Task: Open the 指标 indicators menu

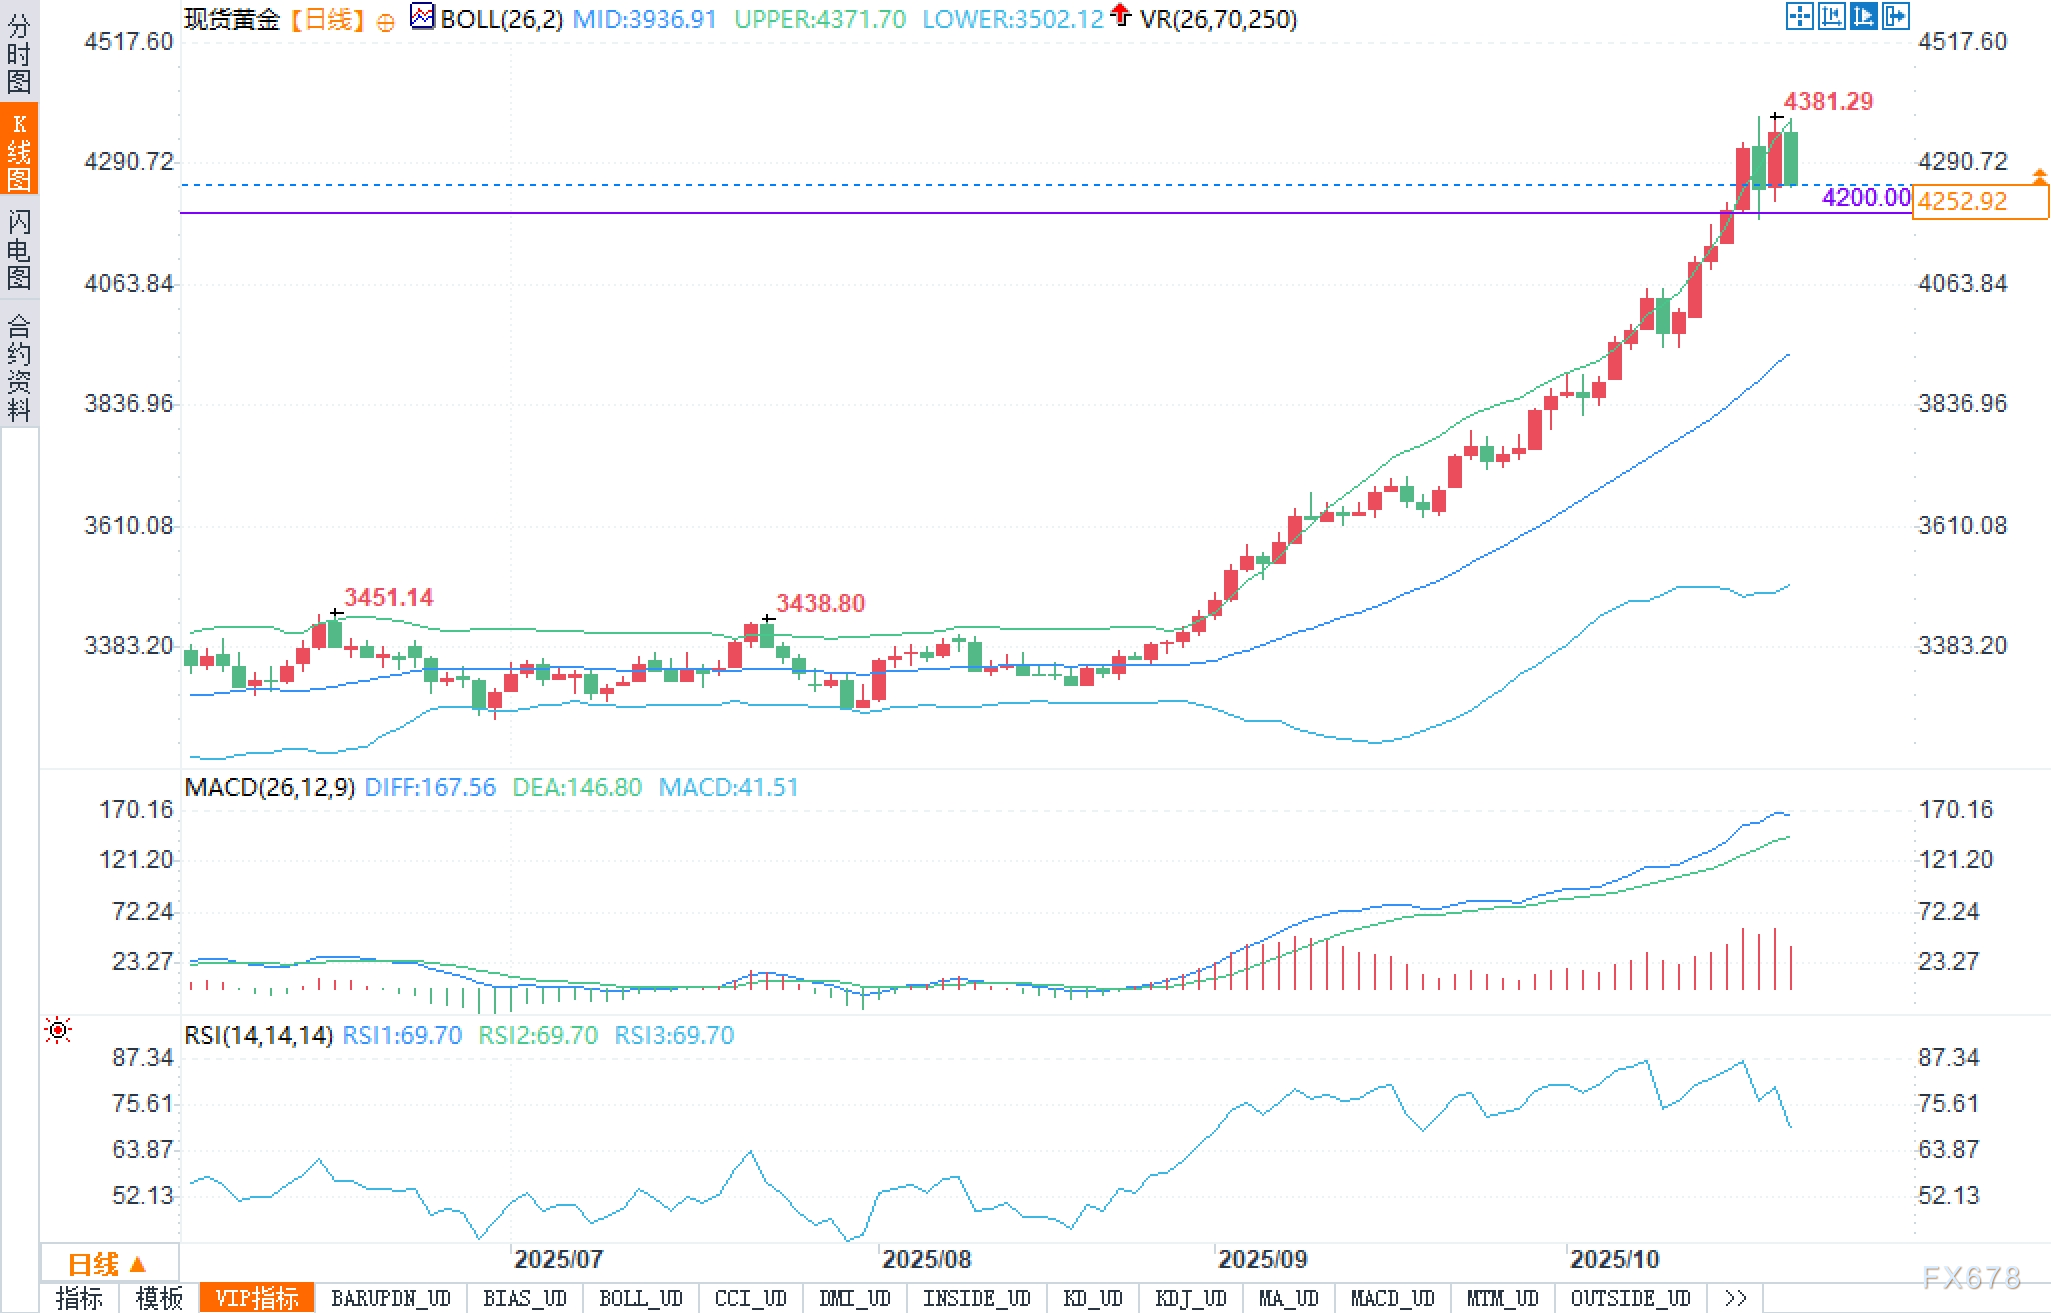Action: 79,1298
